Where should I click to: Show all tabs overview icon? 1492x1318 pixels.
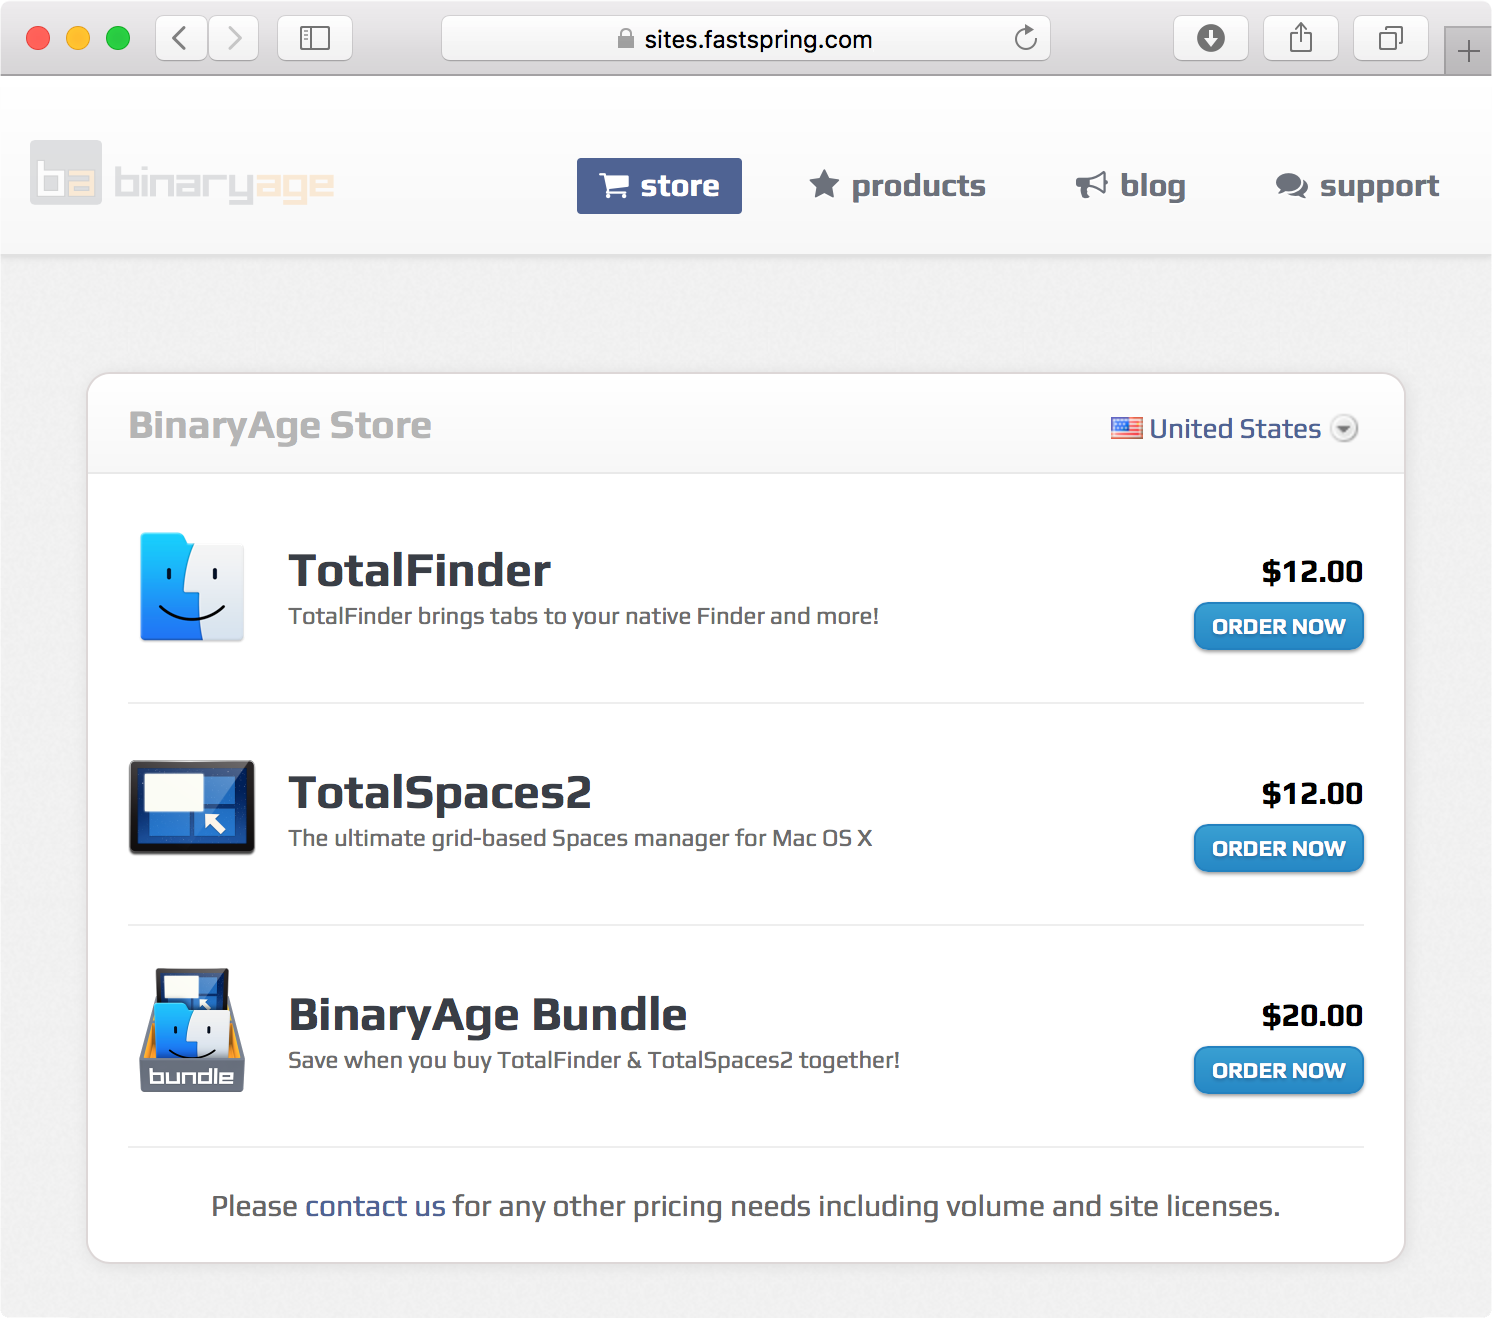pyautogui.click(x=1391, y=39)
